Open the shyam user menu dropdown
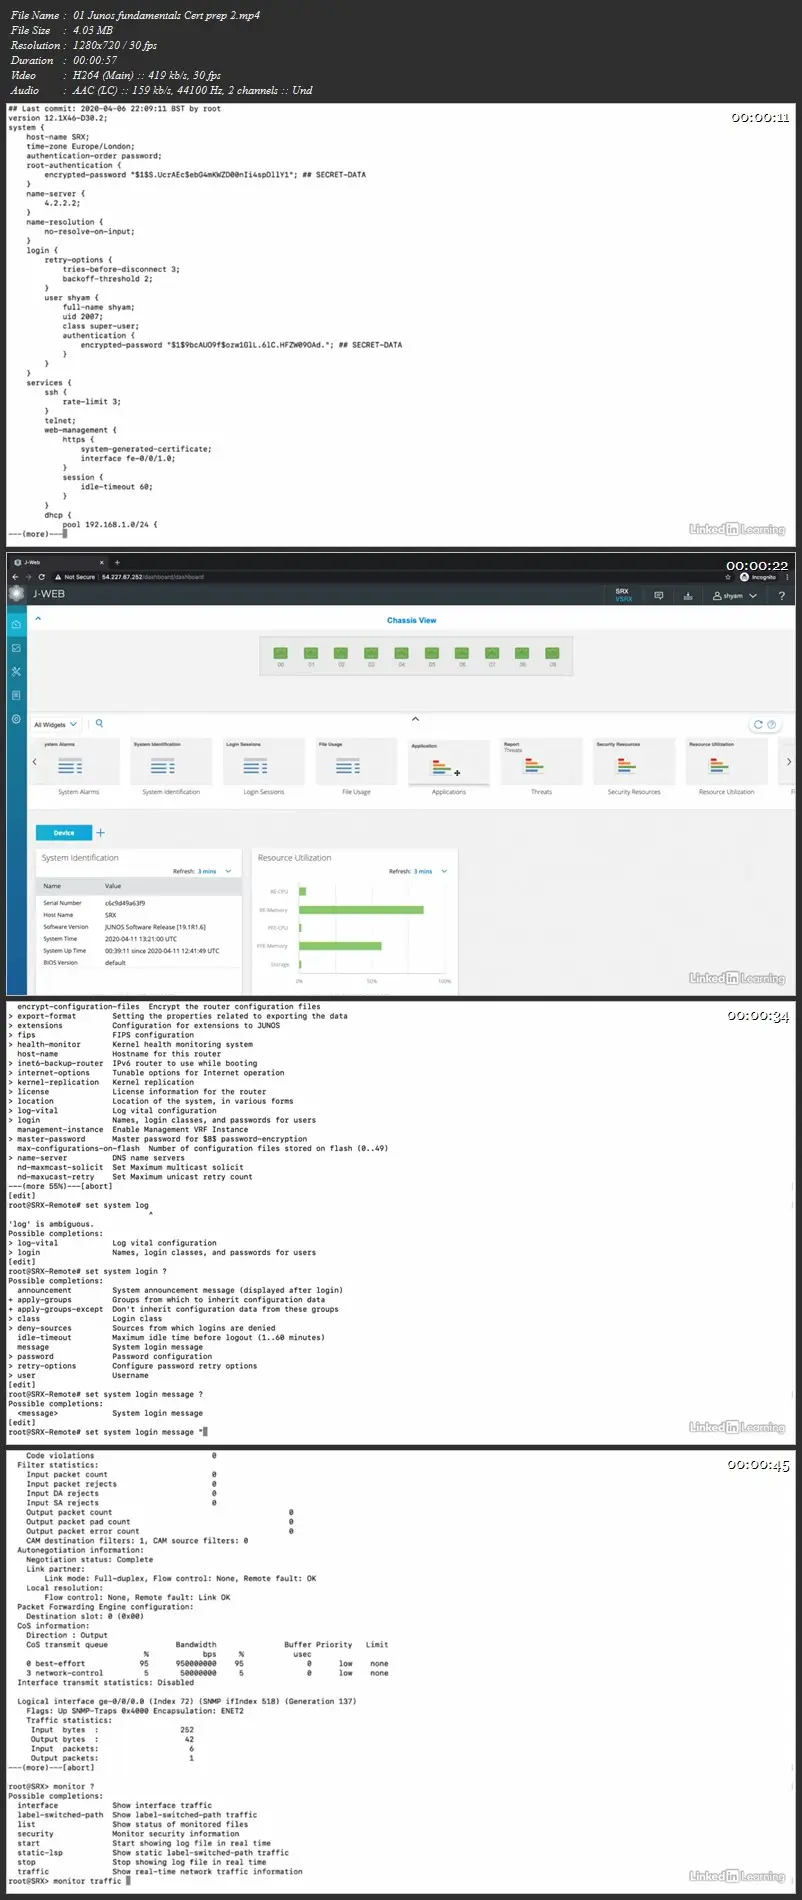The image size is (802, 1900). [x=735, y=595]
